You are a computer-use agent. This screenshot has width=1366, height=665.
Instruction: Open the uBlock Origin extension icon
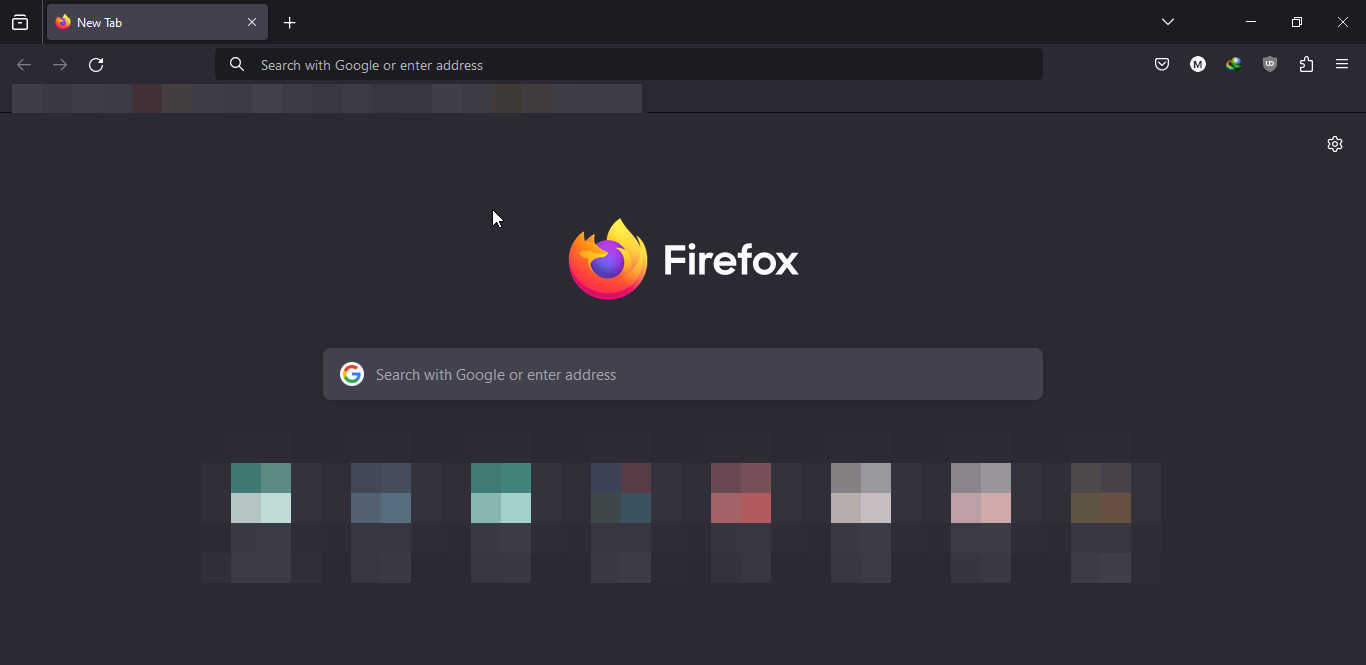(x=1270, y=64)
